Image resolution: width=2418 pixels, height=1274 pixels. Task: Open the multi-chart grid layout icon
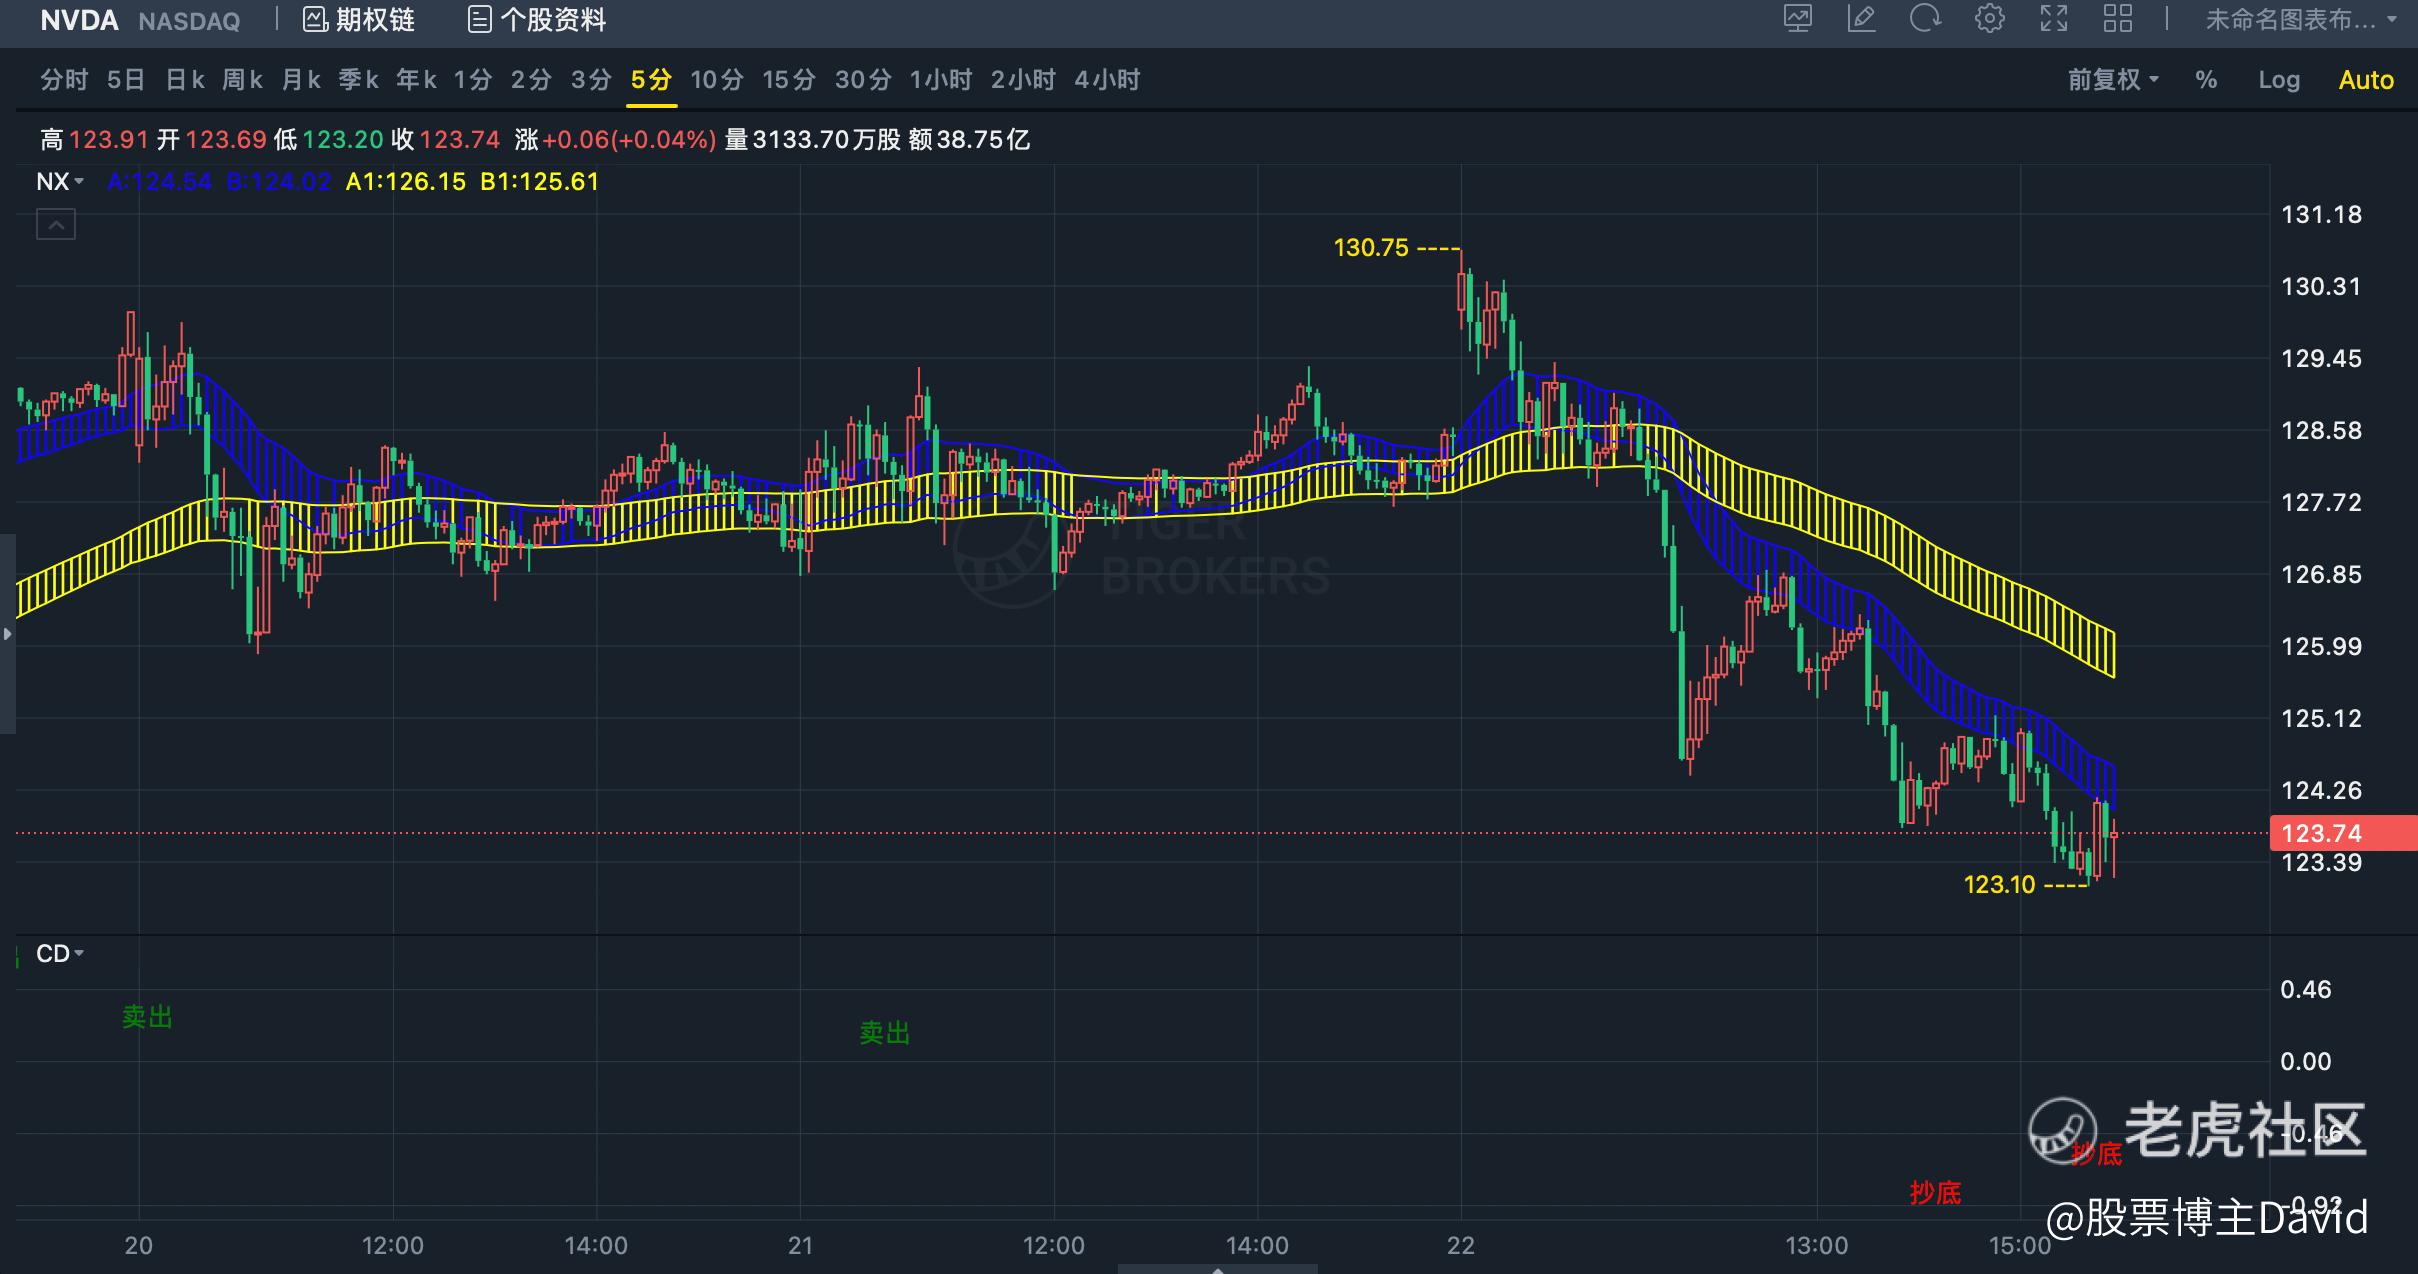point(2118,19)
